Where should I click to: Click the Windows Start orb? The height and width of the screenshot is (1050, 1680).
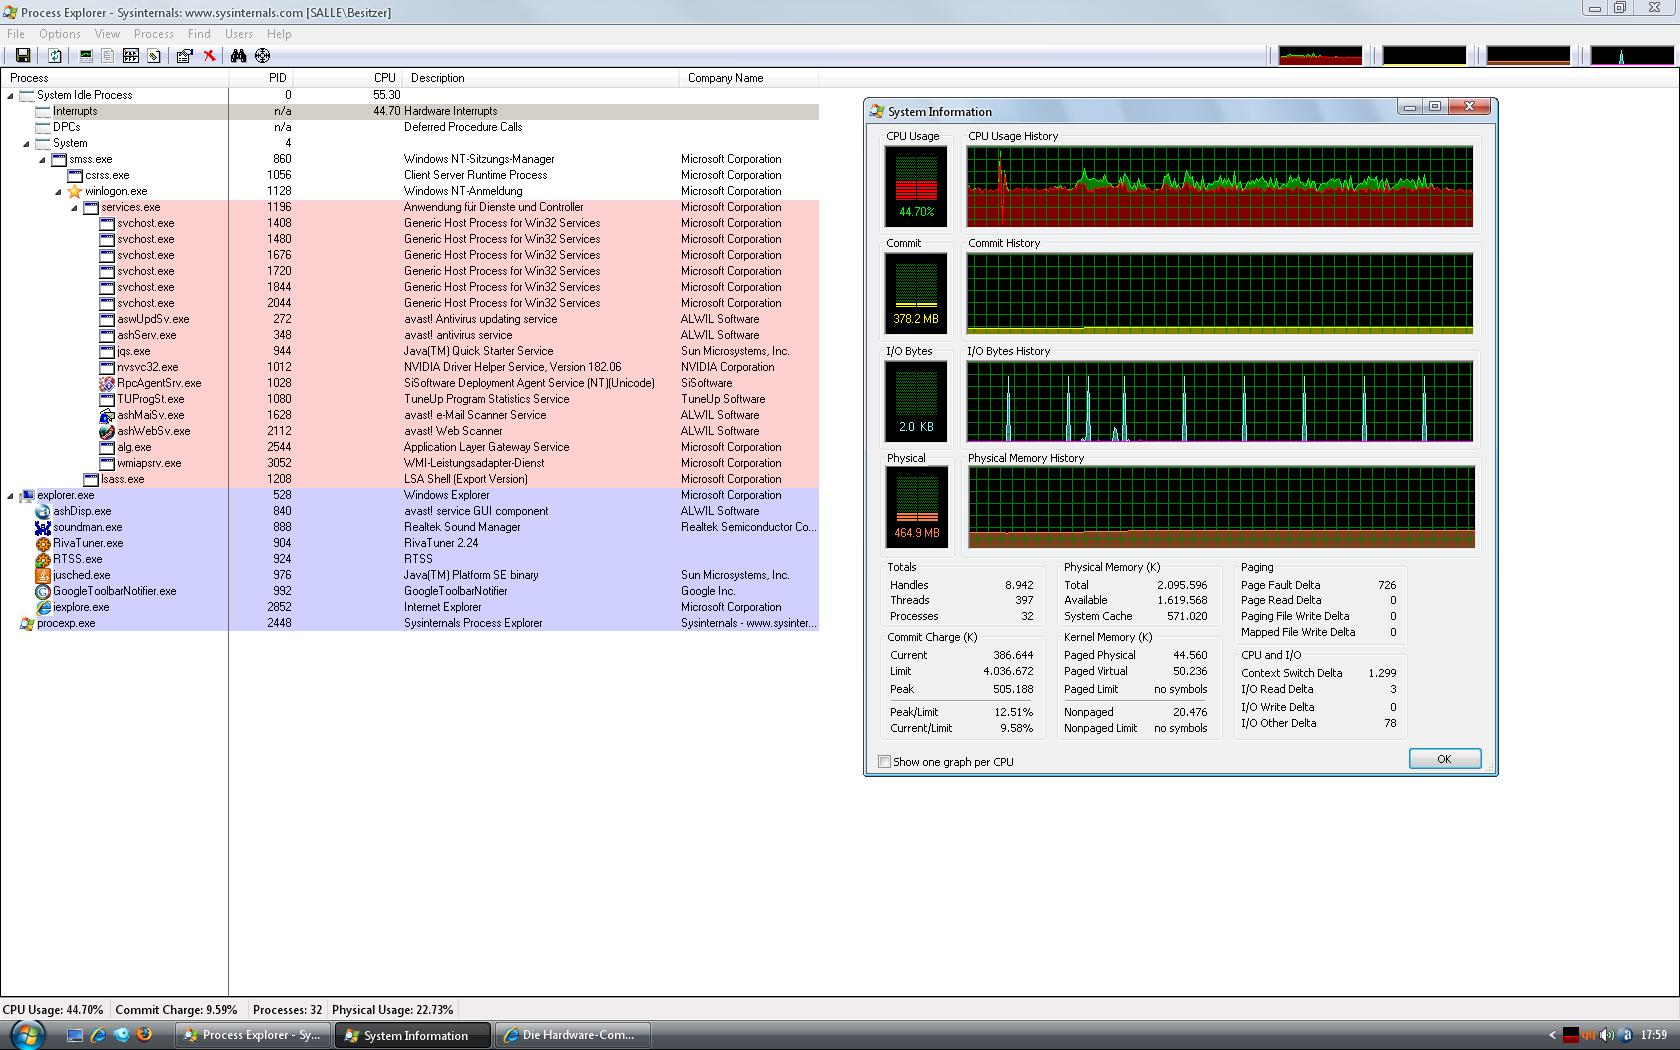pyautogui.click(x=27, y=1034)
